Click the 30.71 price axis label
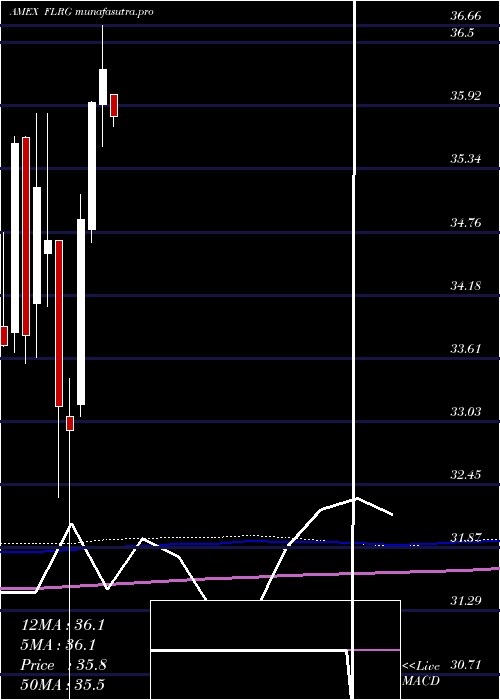 pos(466,665)
